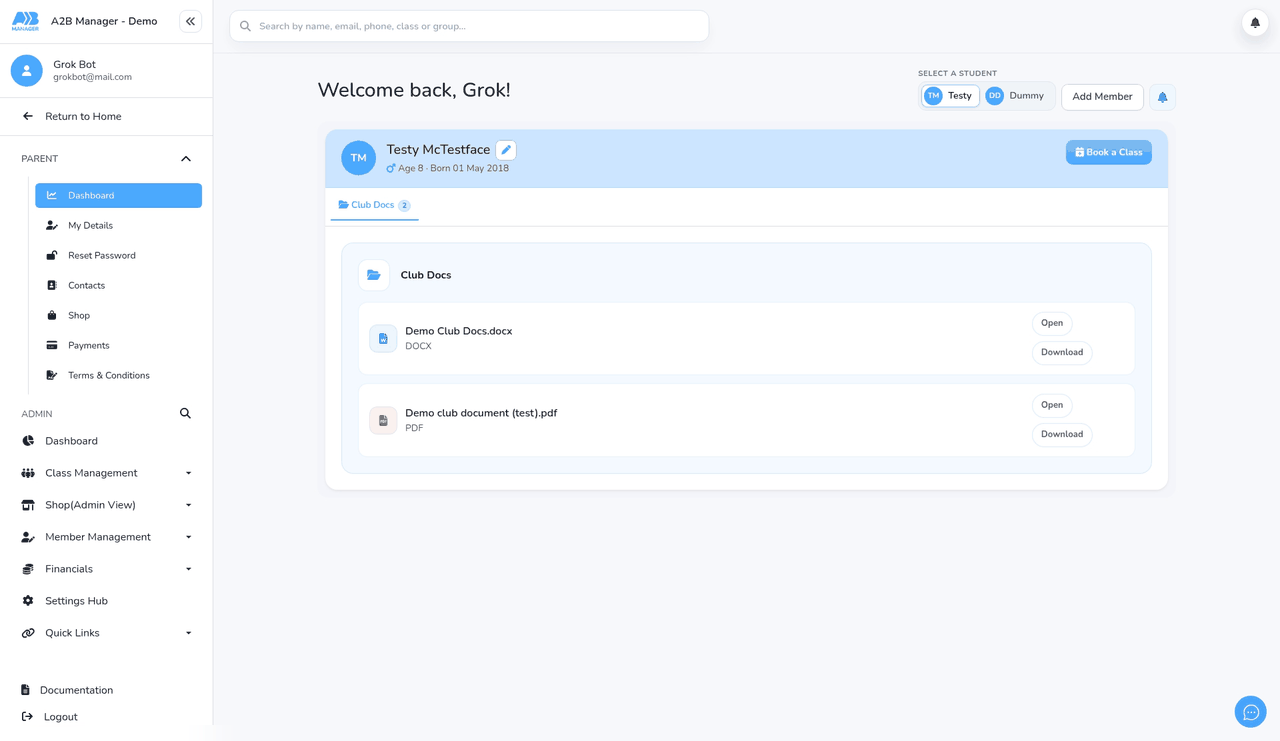Click the Documentation file icon
Image resolution: width=1280 pixels, height=741 pixels.
[26, 690]
